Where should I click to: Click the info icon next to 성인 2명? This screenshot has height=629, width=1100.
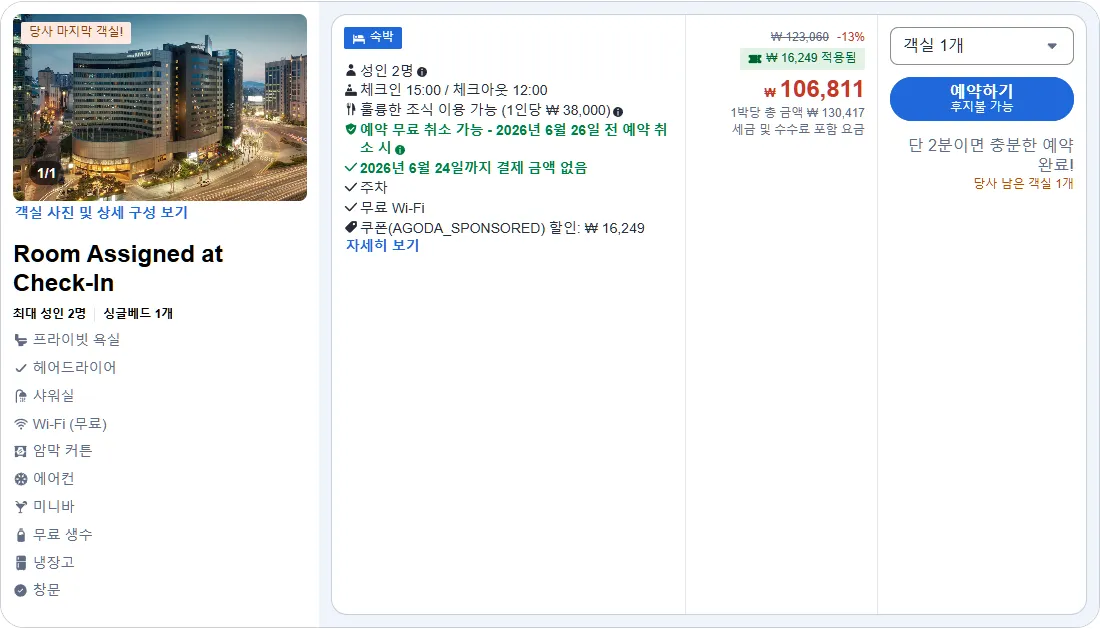coord(422,72)
